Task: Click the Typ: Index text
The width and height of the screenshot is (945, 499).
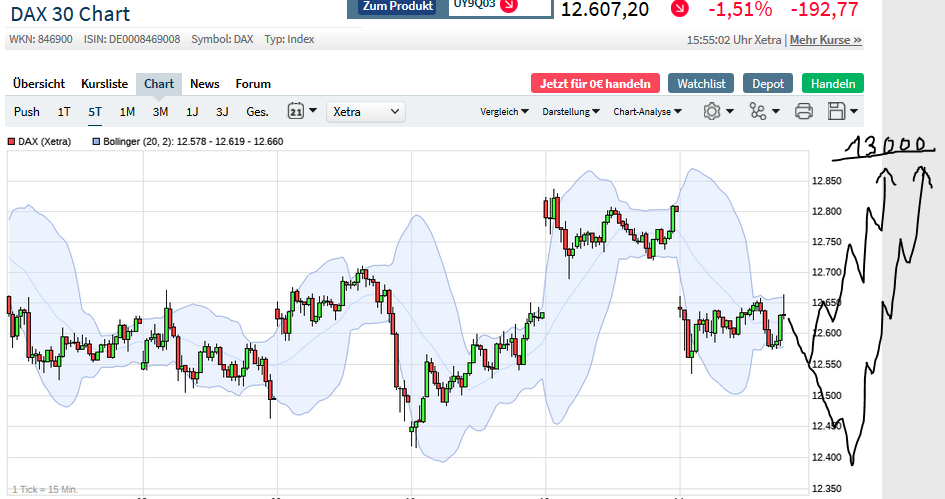Action: [289, 39]
